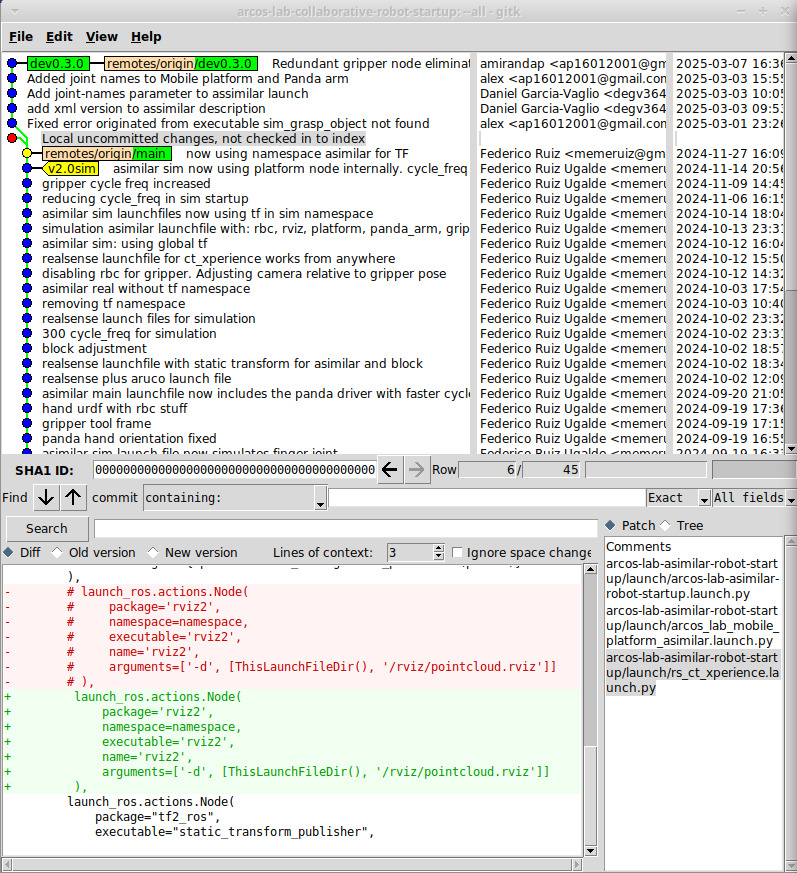Click the green dev0.3.0 branch label
Screen dimensions: 797x873
pos(57,63)
